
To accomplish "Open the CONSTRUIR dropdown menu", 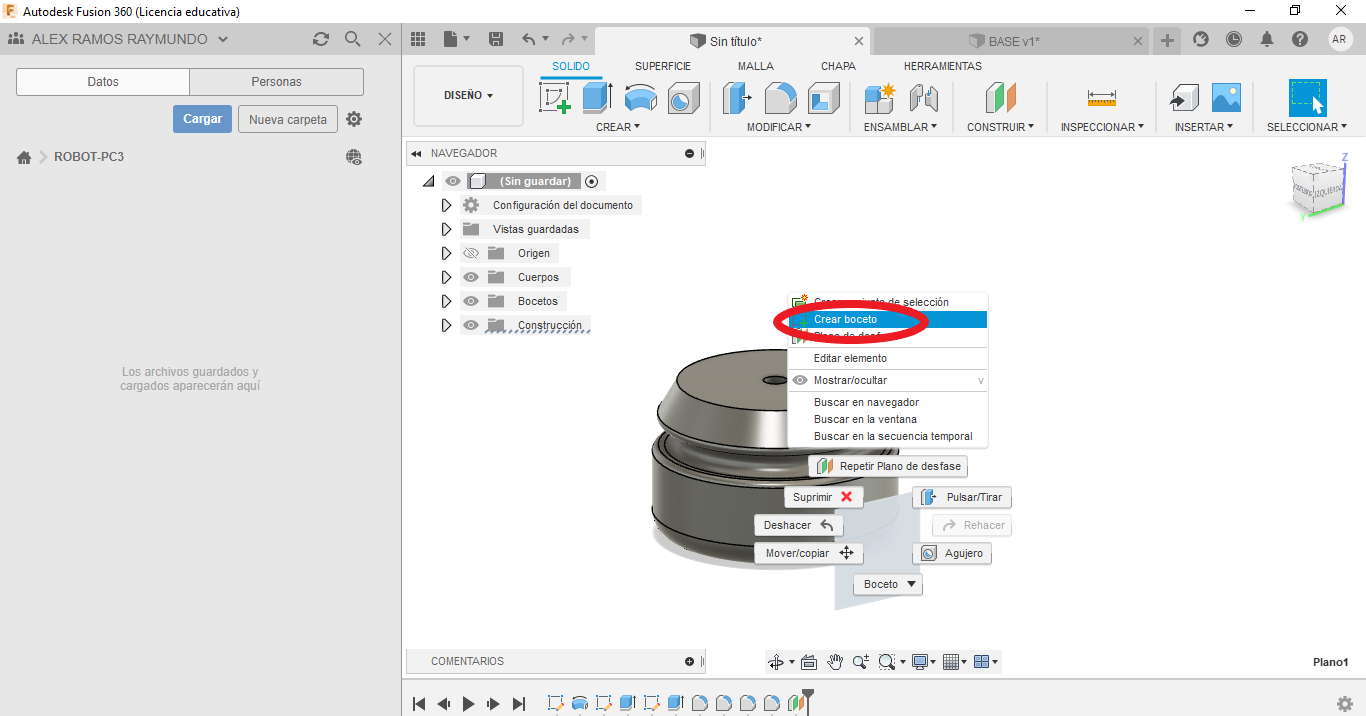I will click(1000, 127).
